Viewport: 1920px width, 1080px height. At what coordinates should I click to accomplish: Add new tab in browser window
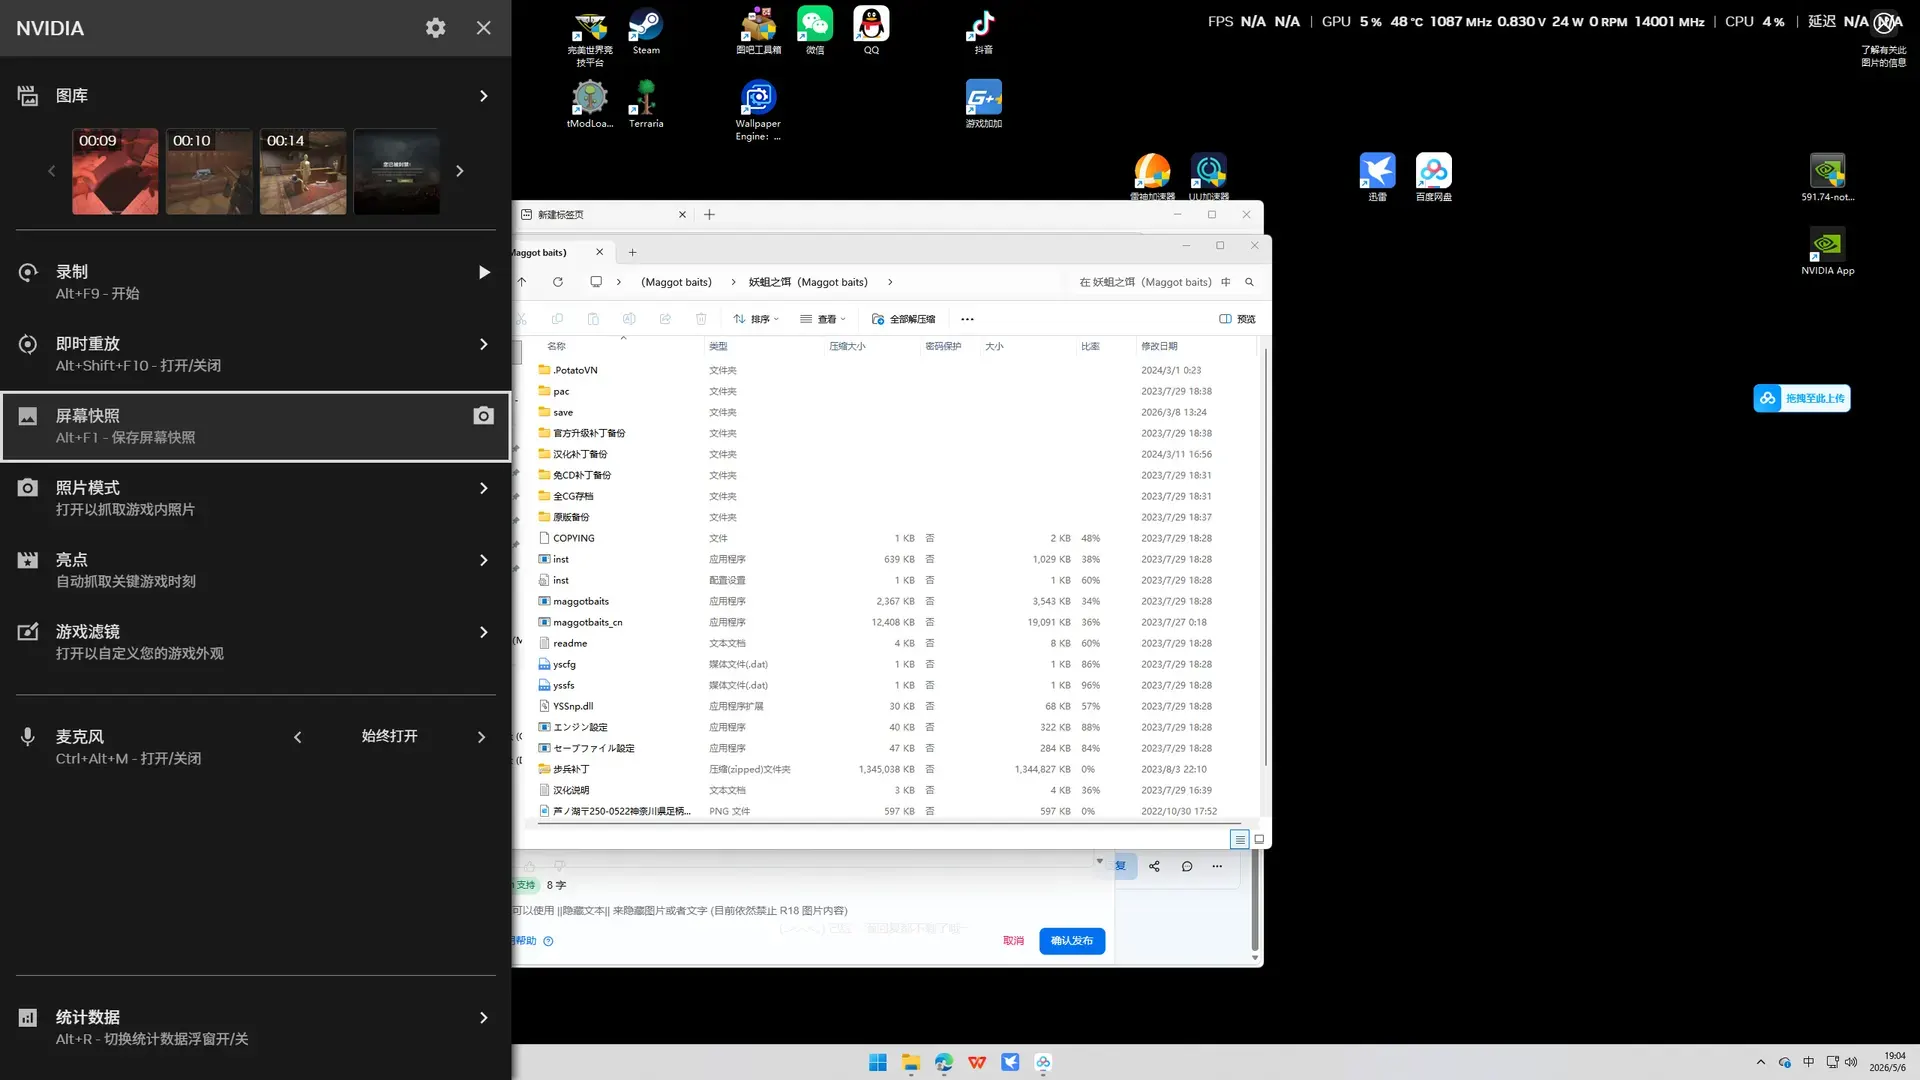point(709,215)
